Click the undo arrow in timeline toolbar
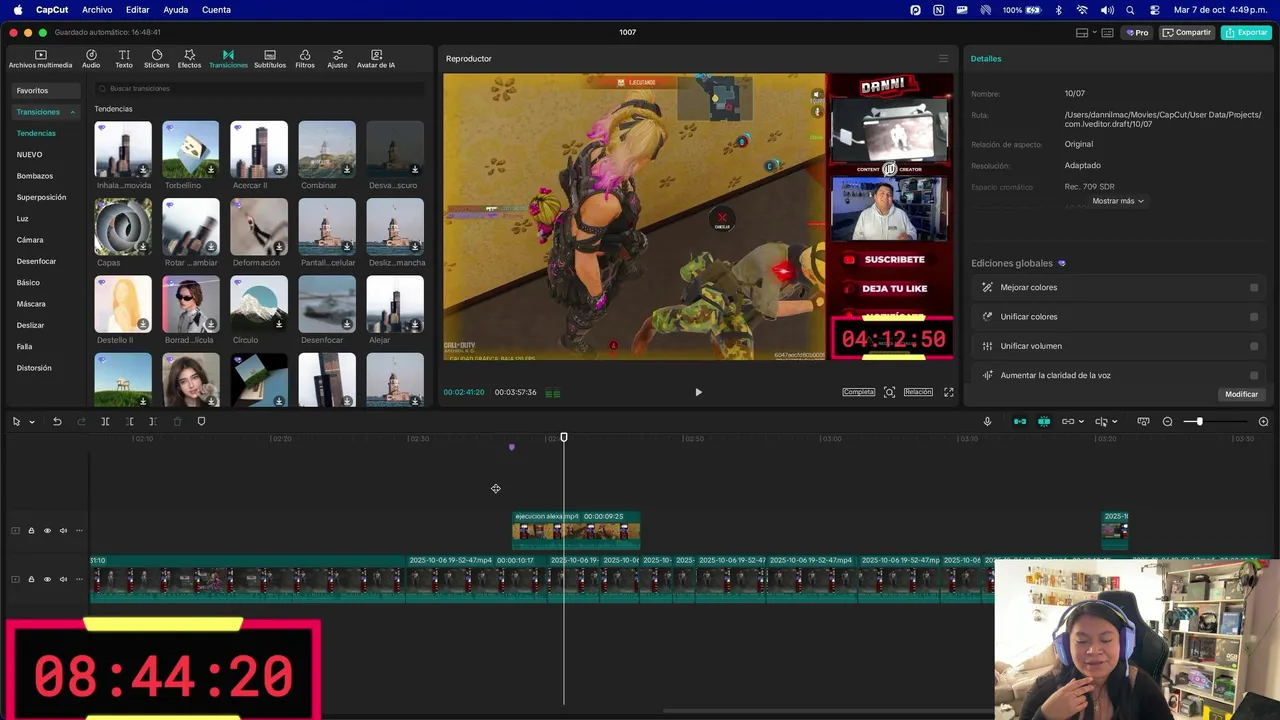The height and width of the screenshot is (720, 1280). [x=57, y=422]
